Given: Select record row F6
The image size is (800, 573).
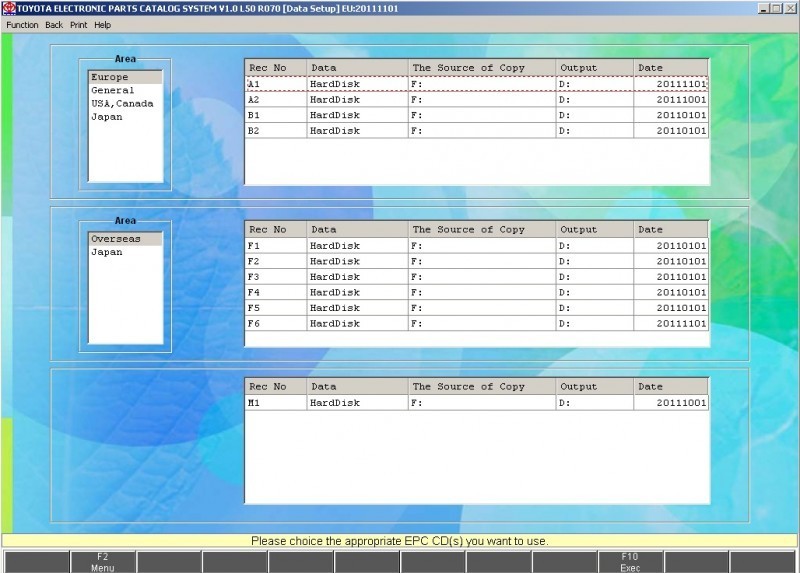Looking at the screenshot, I should tap(477, 323).
